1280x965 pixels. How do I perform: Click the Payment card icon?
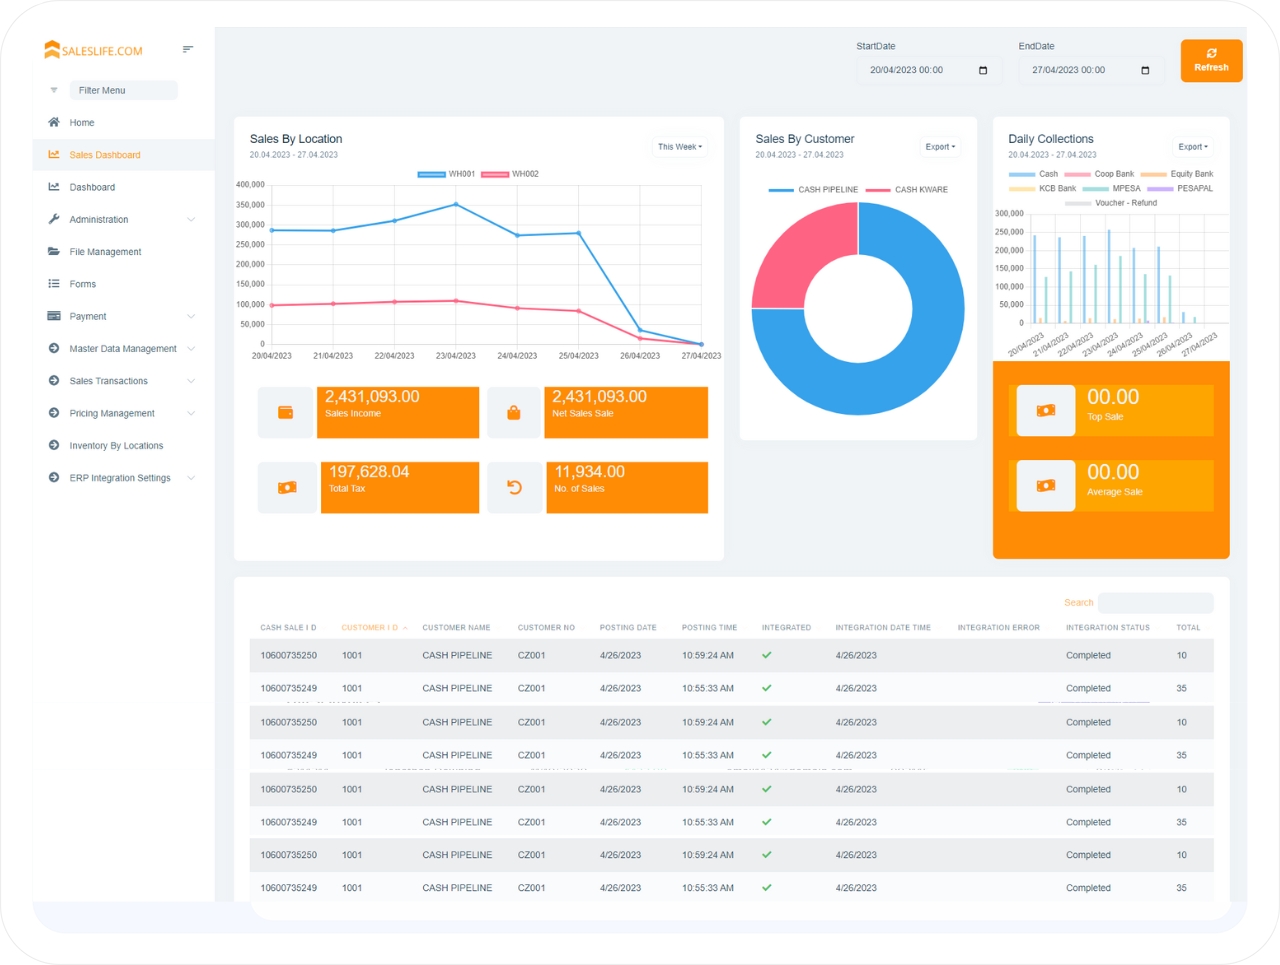click(54, 316)
